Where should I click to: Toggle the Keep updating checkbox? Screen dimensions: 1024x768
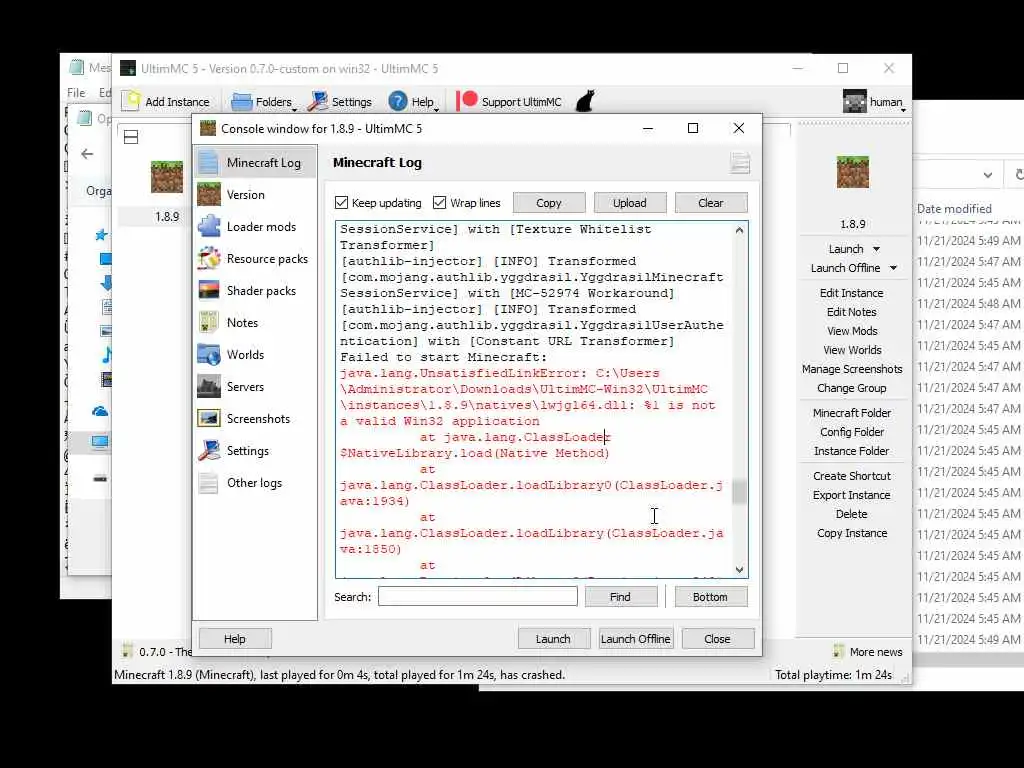(342, 202)
